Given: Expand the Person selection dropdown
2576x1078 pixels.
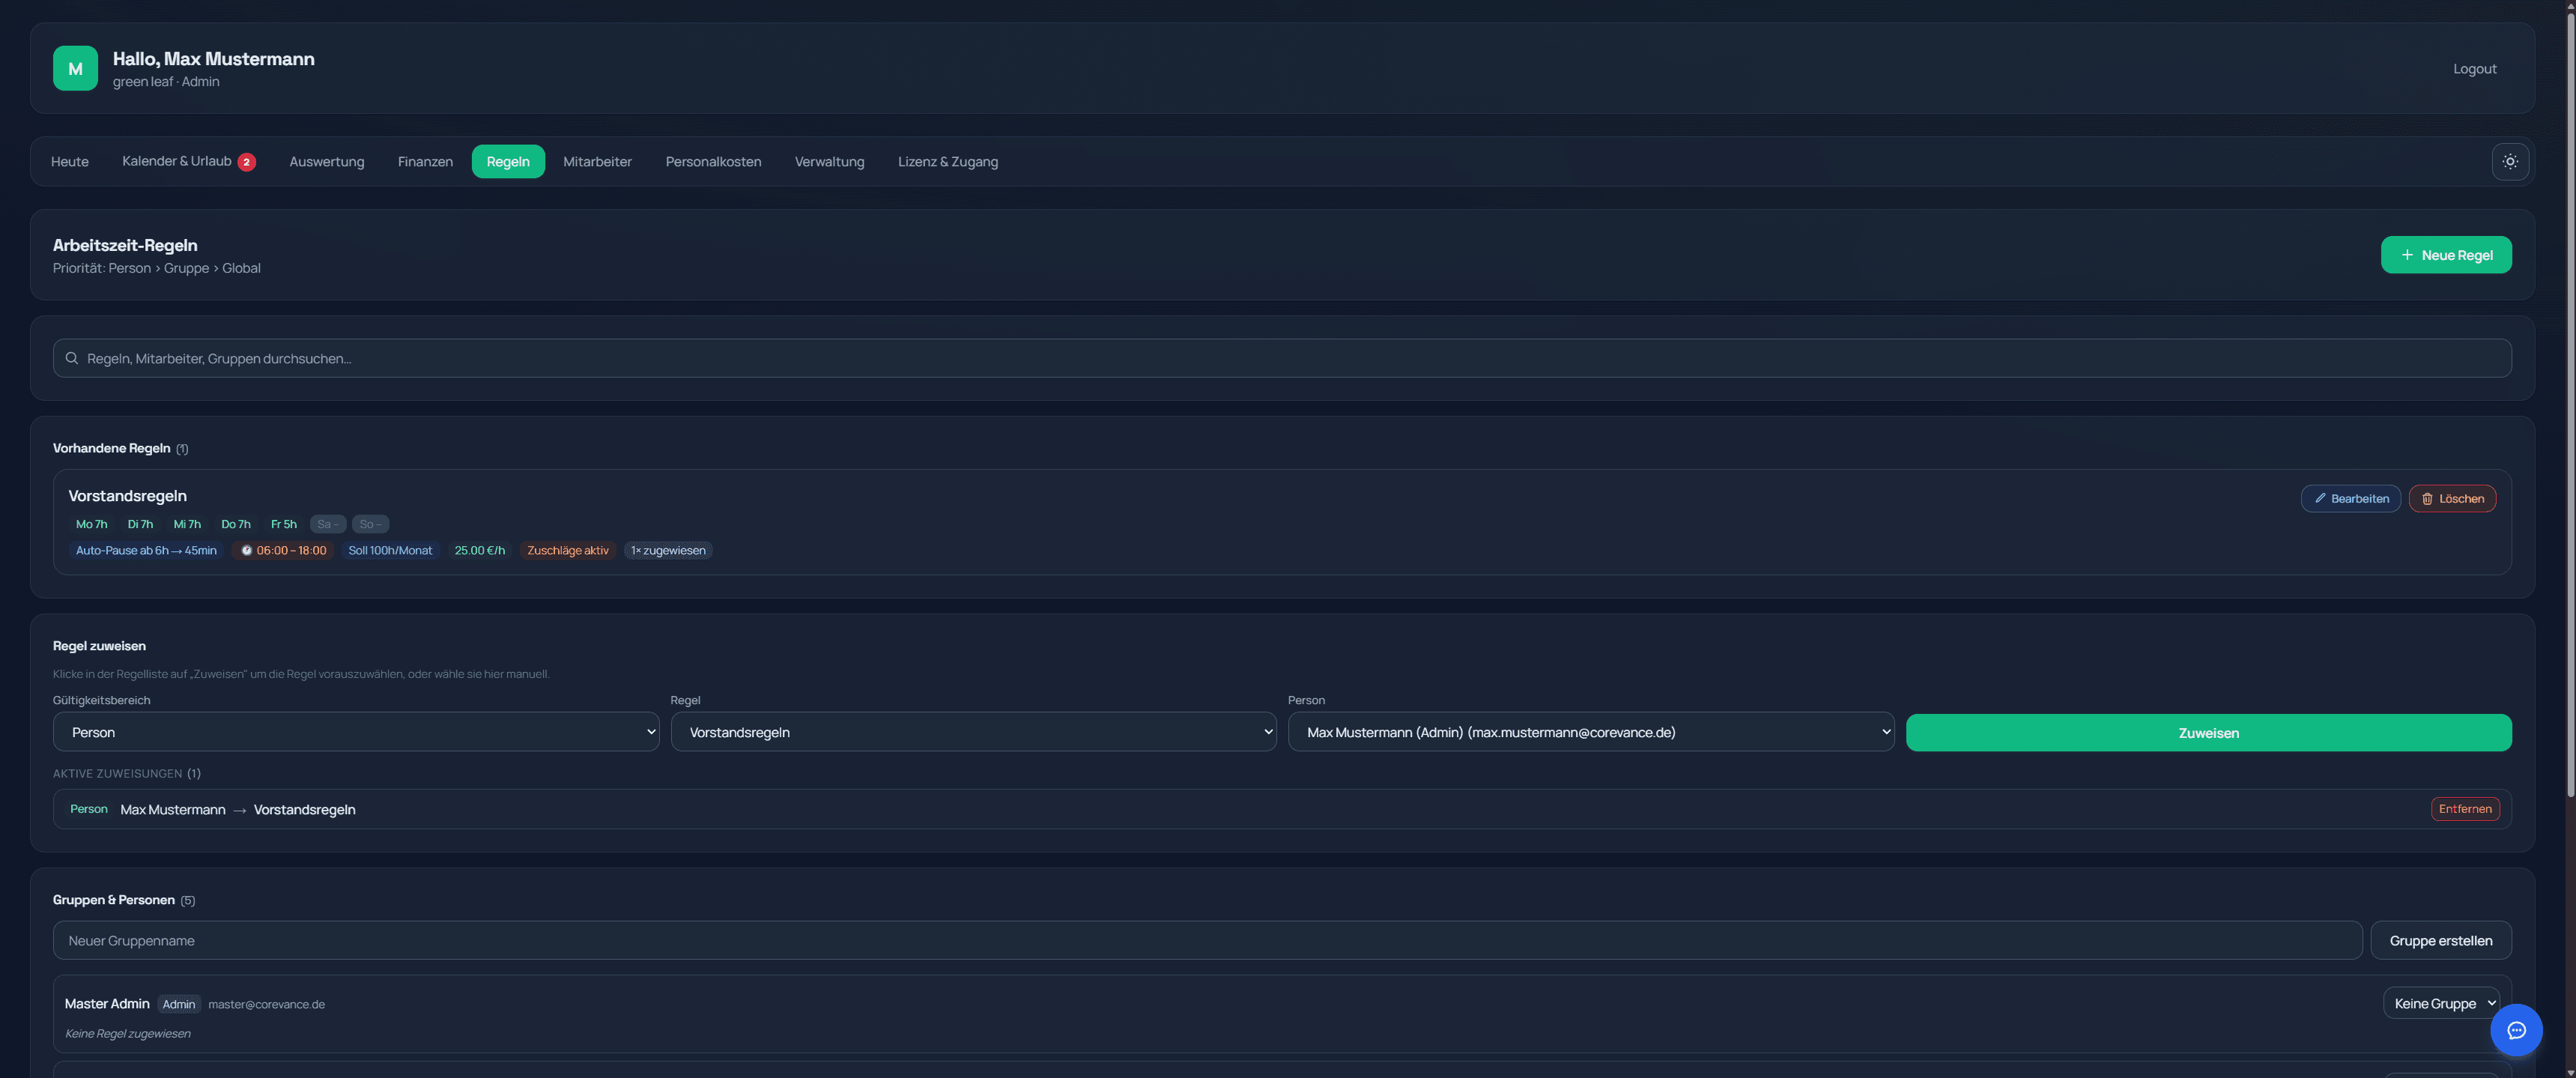Looking at the screenshot, I should (1590, 732).
